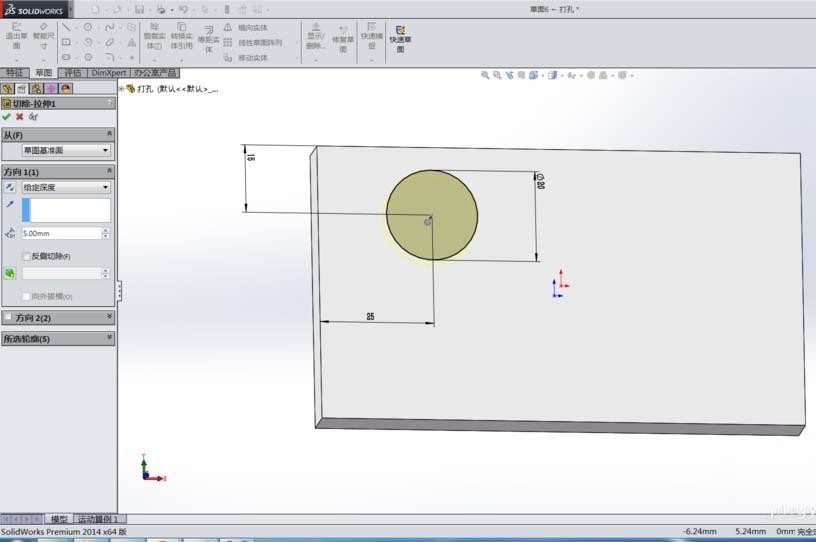Select the Sketch Fillet tool

pos(109,57)
